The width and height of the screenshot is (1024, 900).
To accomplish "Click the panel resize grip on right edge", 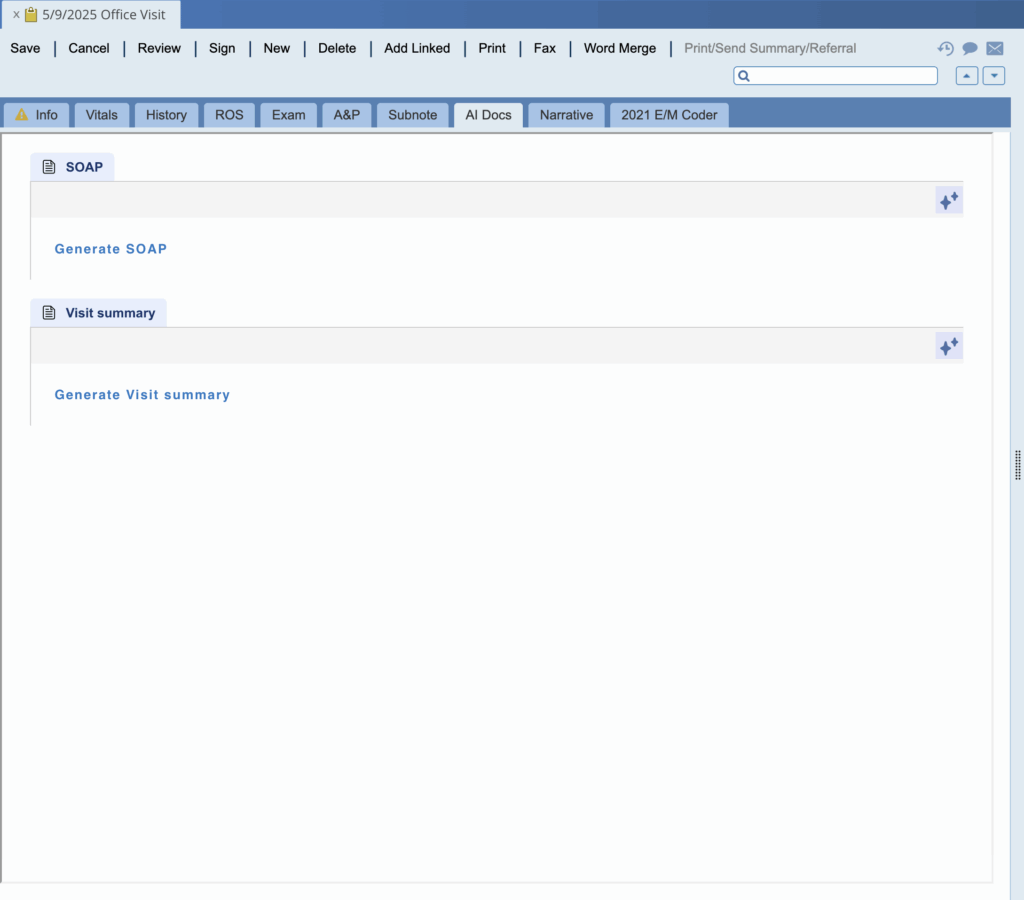I will tap(1017, 465).
